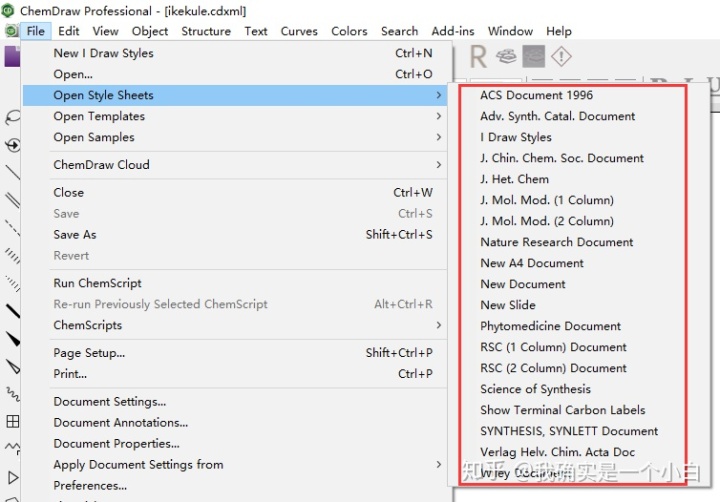Select the Dashed Bond tool
This screenshot has height=502, width=720.
click(12, 228)
